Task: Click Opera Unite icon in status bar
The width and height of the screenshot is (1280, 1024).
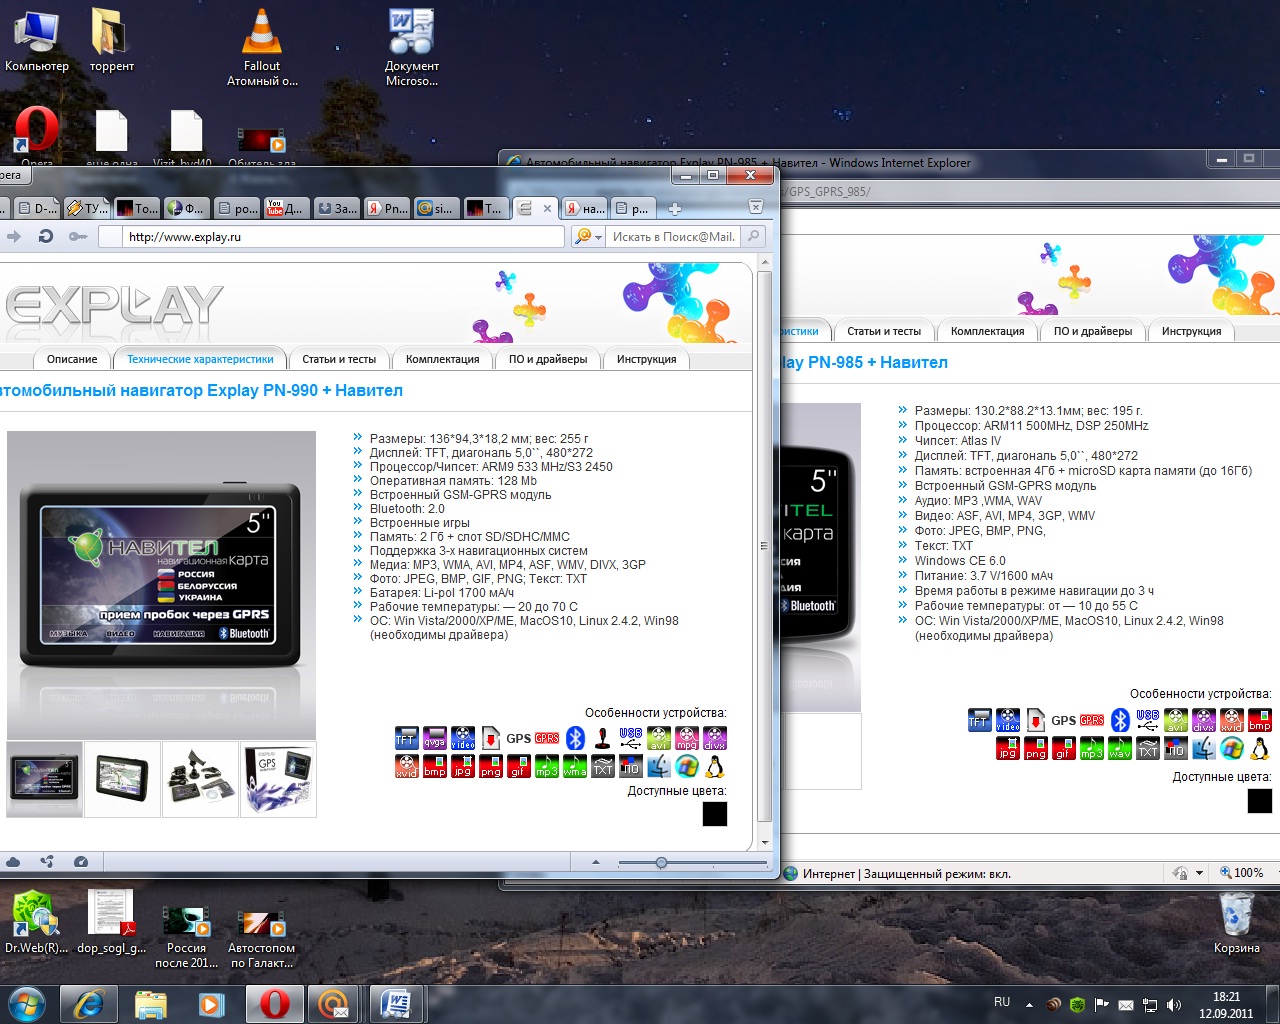Action: tap(47, 861)
